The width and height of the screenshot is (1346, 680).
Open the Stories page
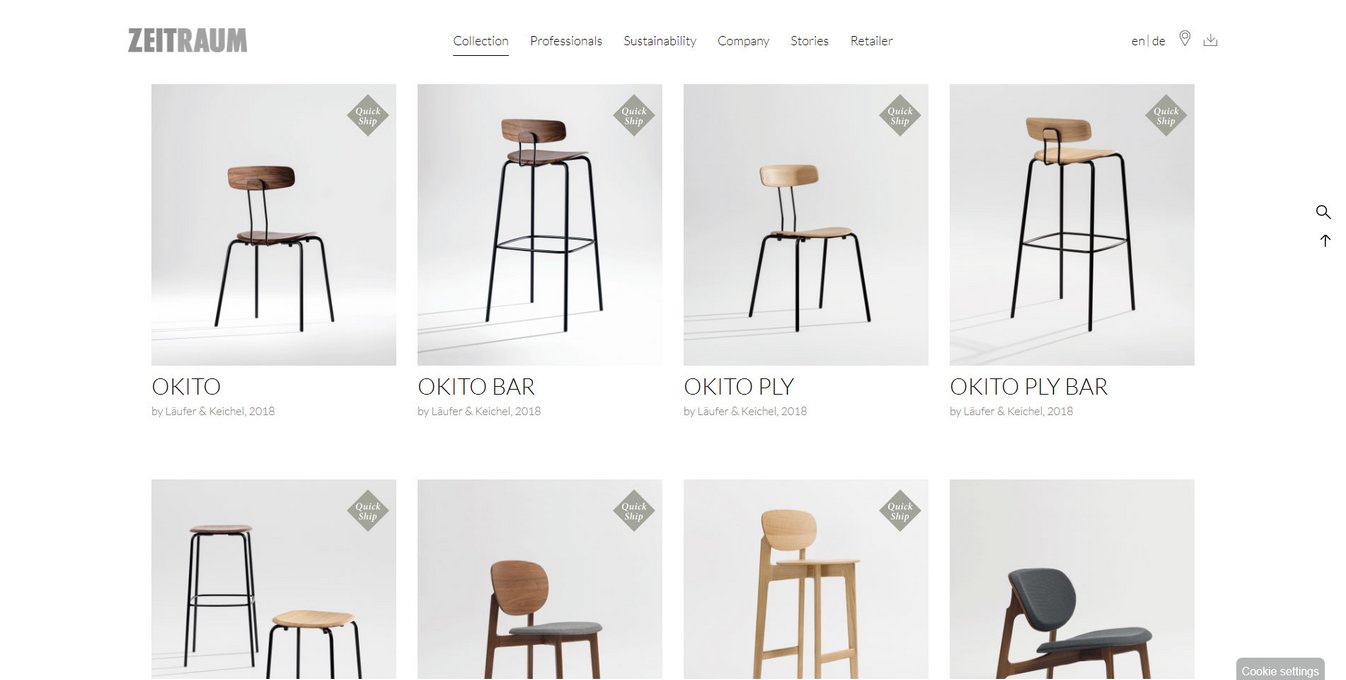click(x=809, y=41)
